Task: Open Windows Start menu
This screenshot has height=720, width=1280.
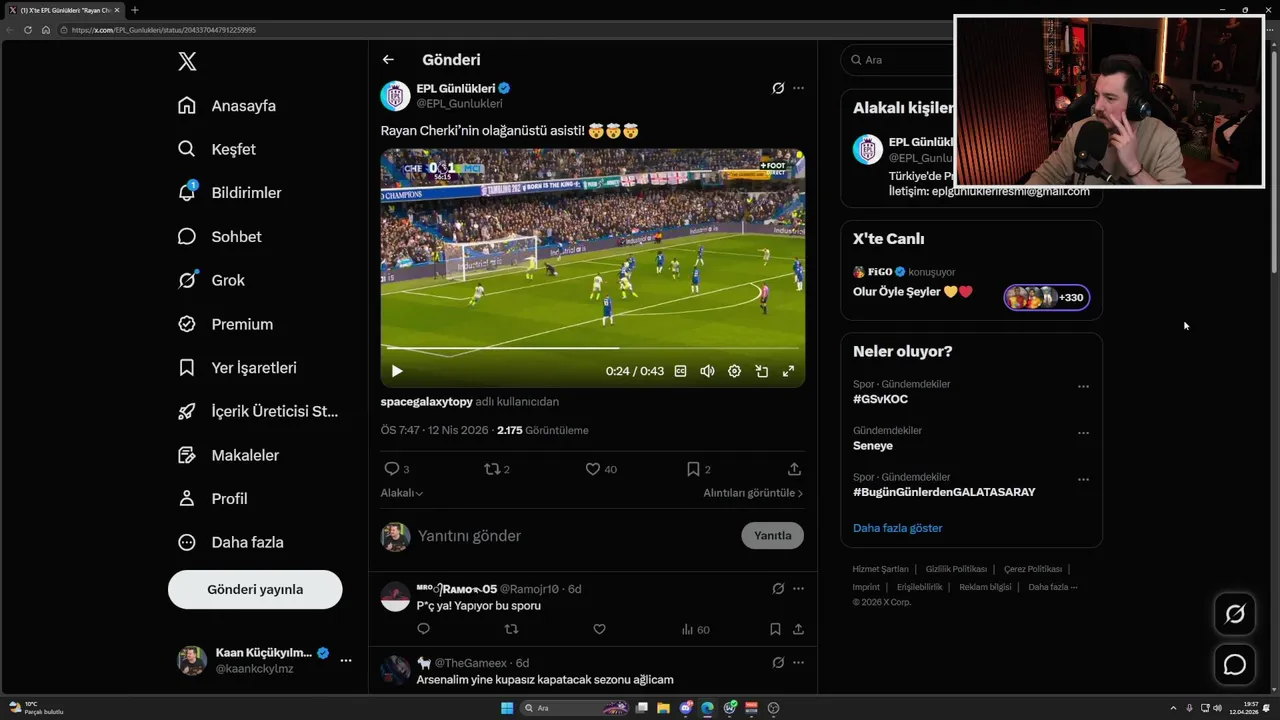Action: click(507, 708)
